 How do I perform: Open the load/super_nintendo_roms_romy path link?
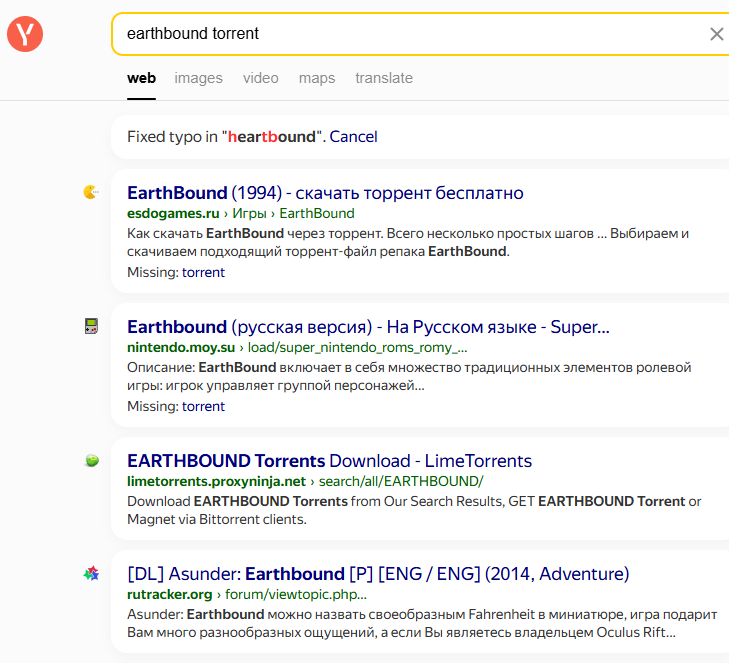click(x=358, y=348)
